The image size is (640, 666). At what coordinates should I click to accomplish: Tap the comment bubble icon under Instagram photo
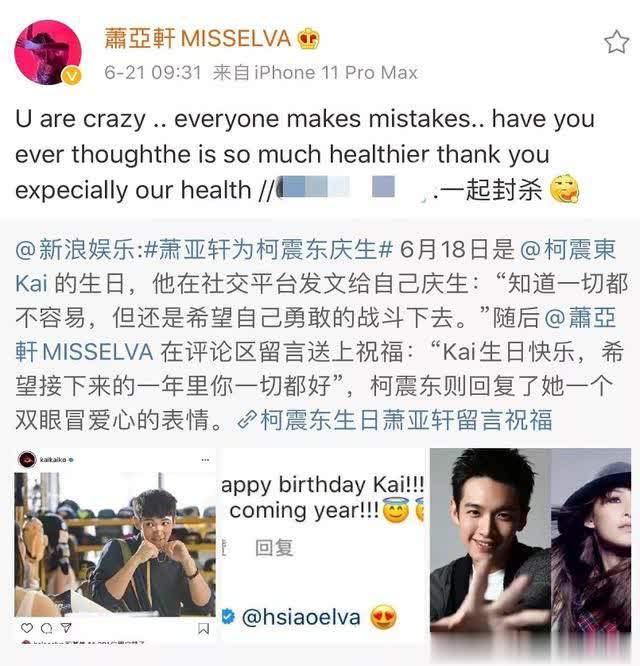click(46, 628)
